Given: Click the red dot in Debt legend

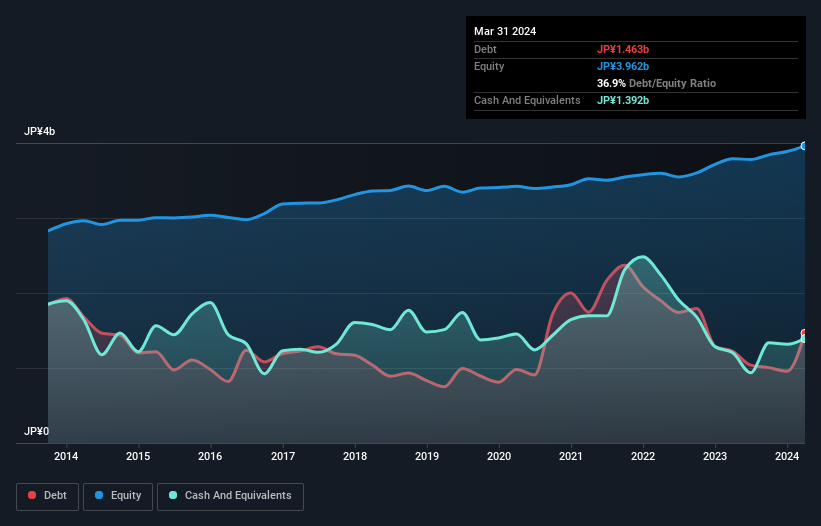Looking at the screenshot, I should (33, 496).
